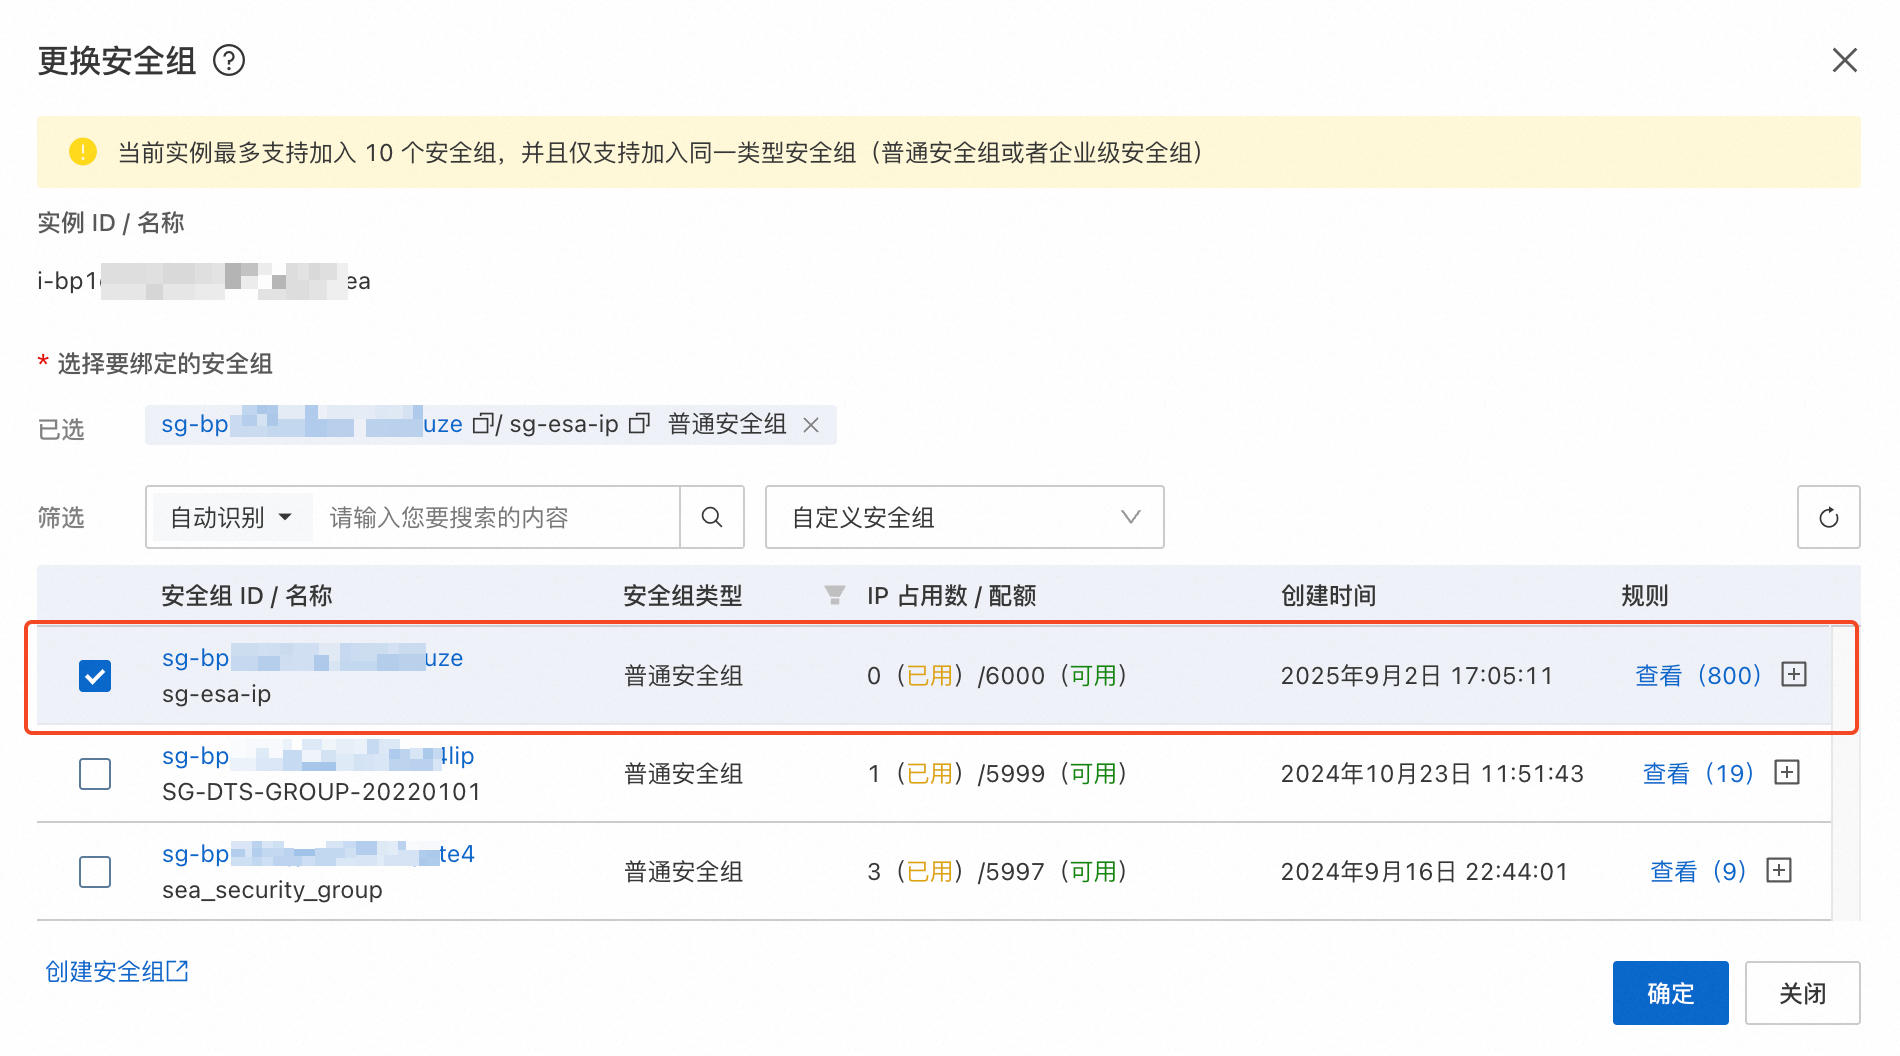Open the 自动识别 search type dropdown
This screenshot has width=1900, height=1056.
pos(231,517)
